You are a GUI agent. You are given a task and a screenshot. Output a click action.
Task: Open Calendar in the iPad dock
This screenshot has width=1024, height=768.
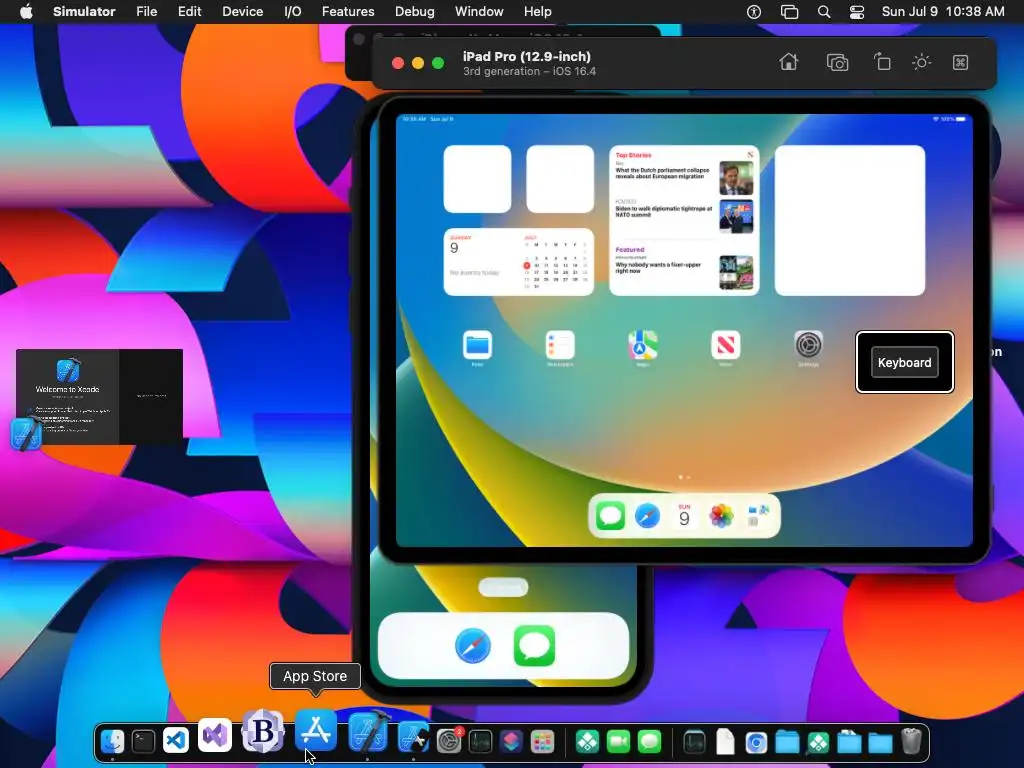coord(684,516)
